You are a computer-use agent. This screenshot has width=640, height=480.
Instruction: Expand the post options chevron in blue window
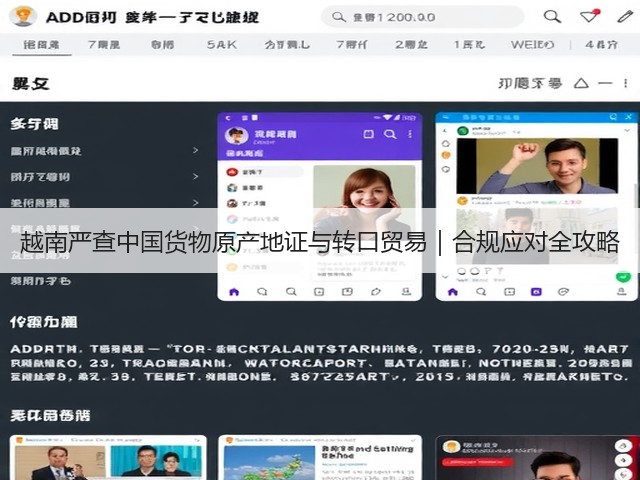[x=627, y=131]
